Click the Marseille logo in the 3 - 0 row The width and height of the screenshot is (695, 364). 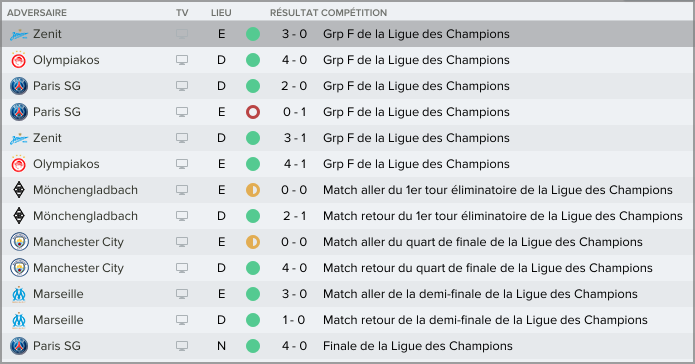19,294
